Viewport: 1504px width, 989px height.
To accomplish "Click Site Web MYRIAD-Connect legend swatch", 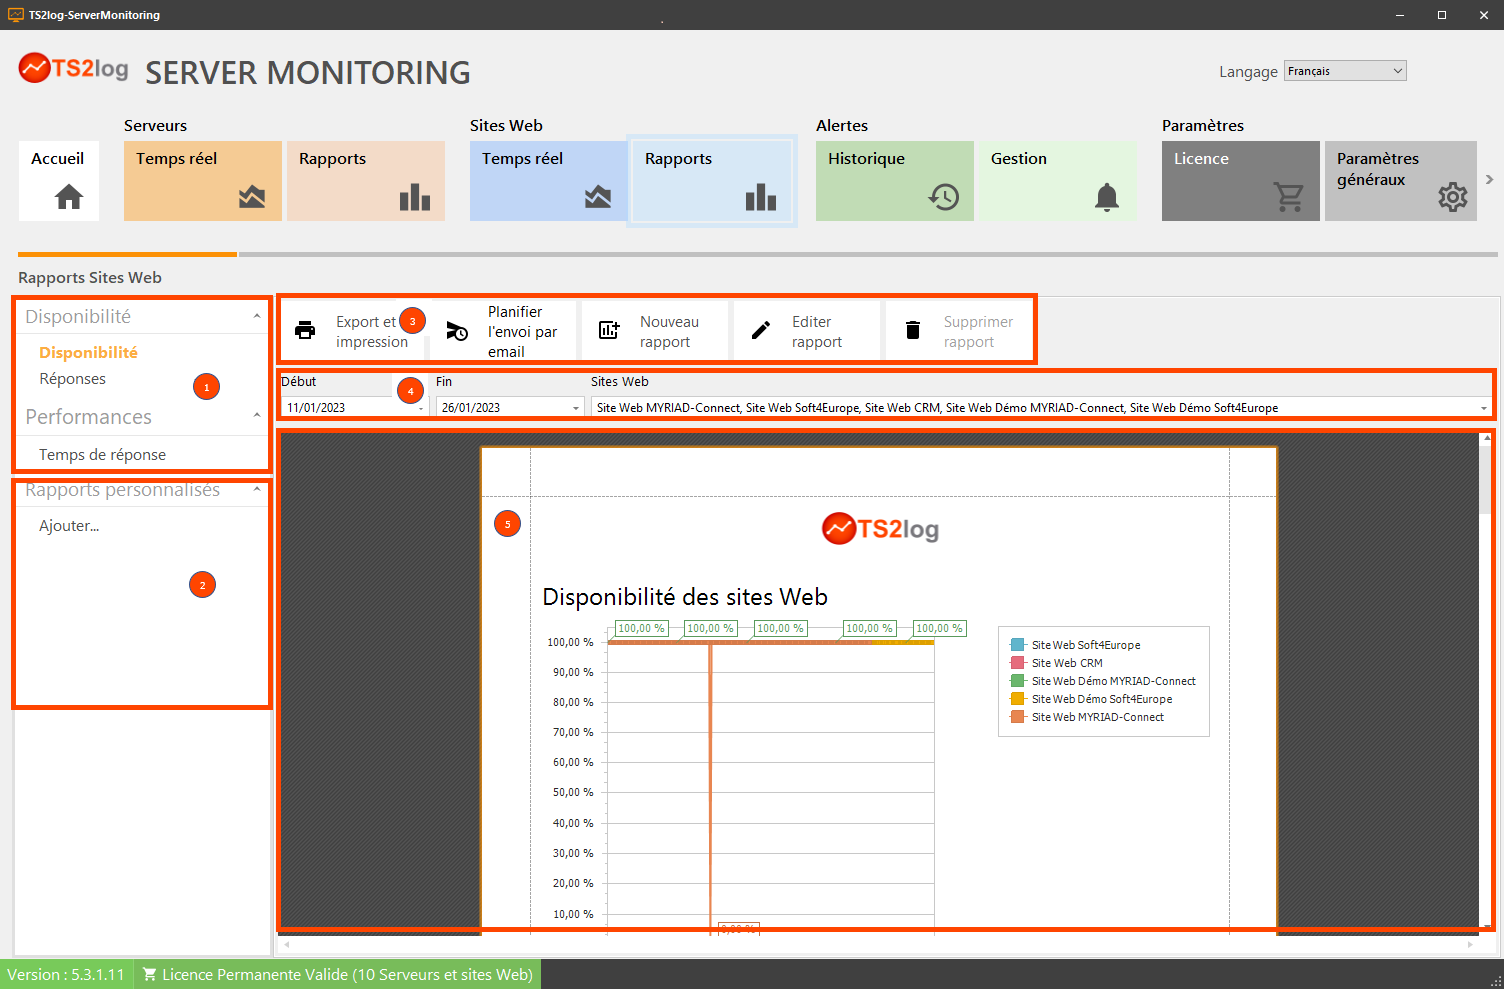I will pos(1018,717).
